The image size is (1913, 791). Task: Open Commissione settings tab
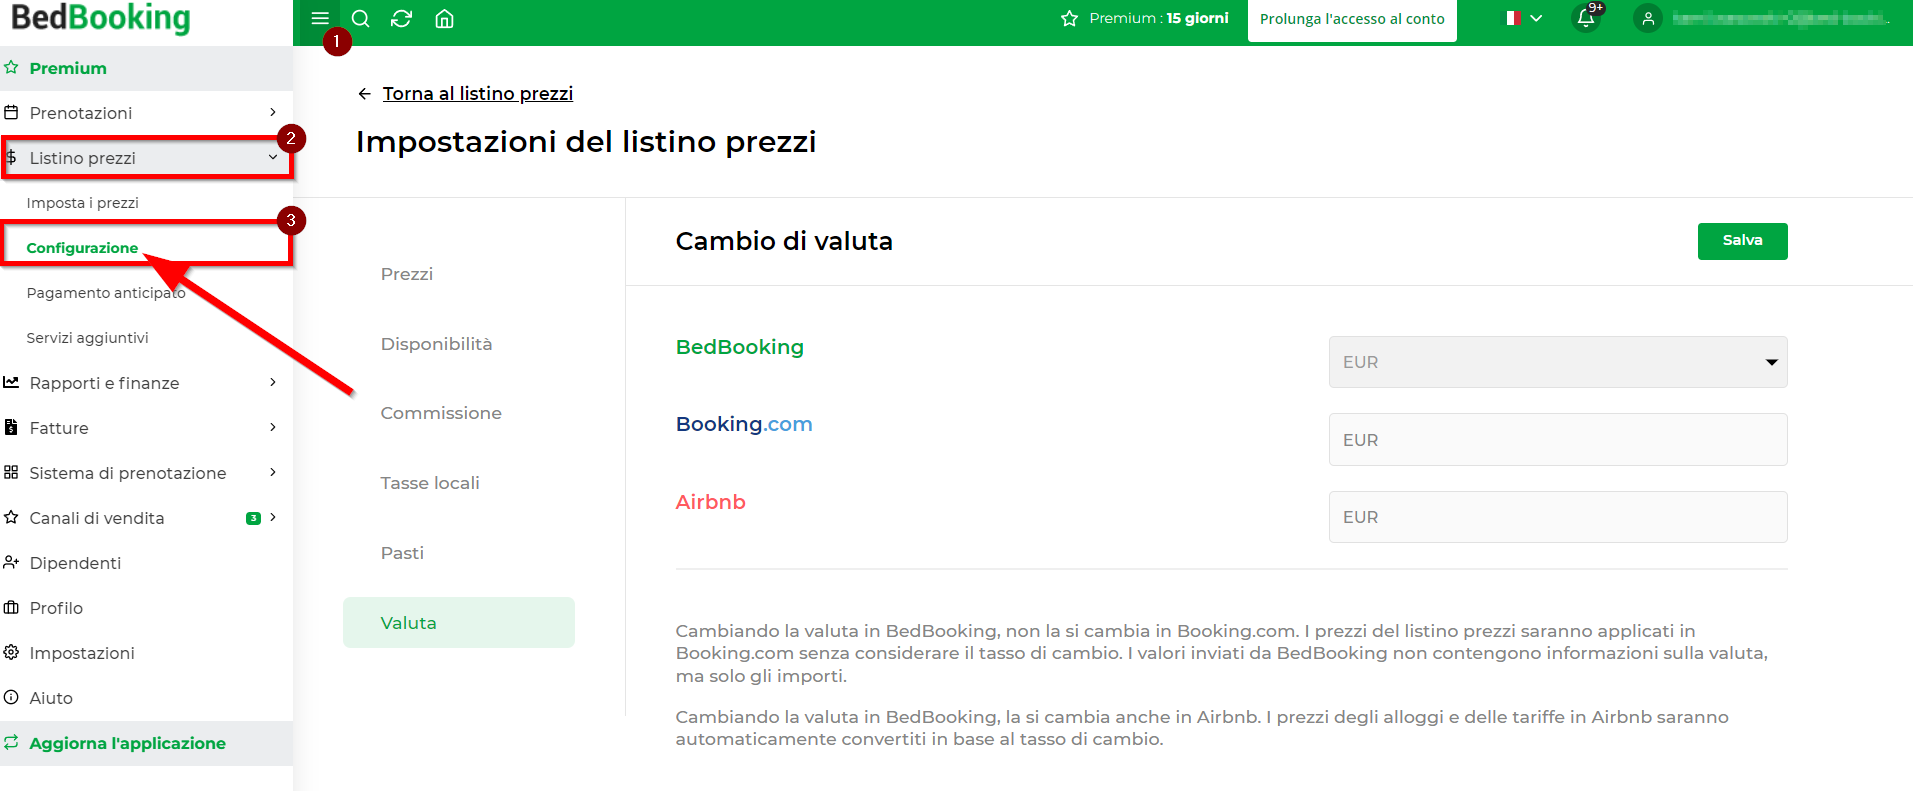coord(441,413)
